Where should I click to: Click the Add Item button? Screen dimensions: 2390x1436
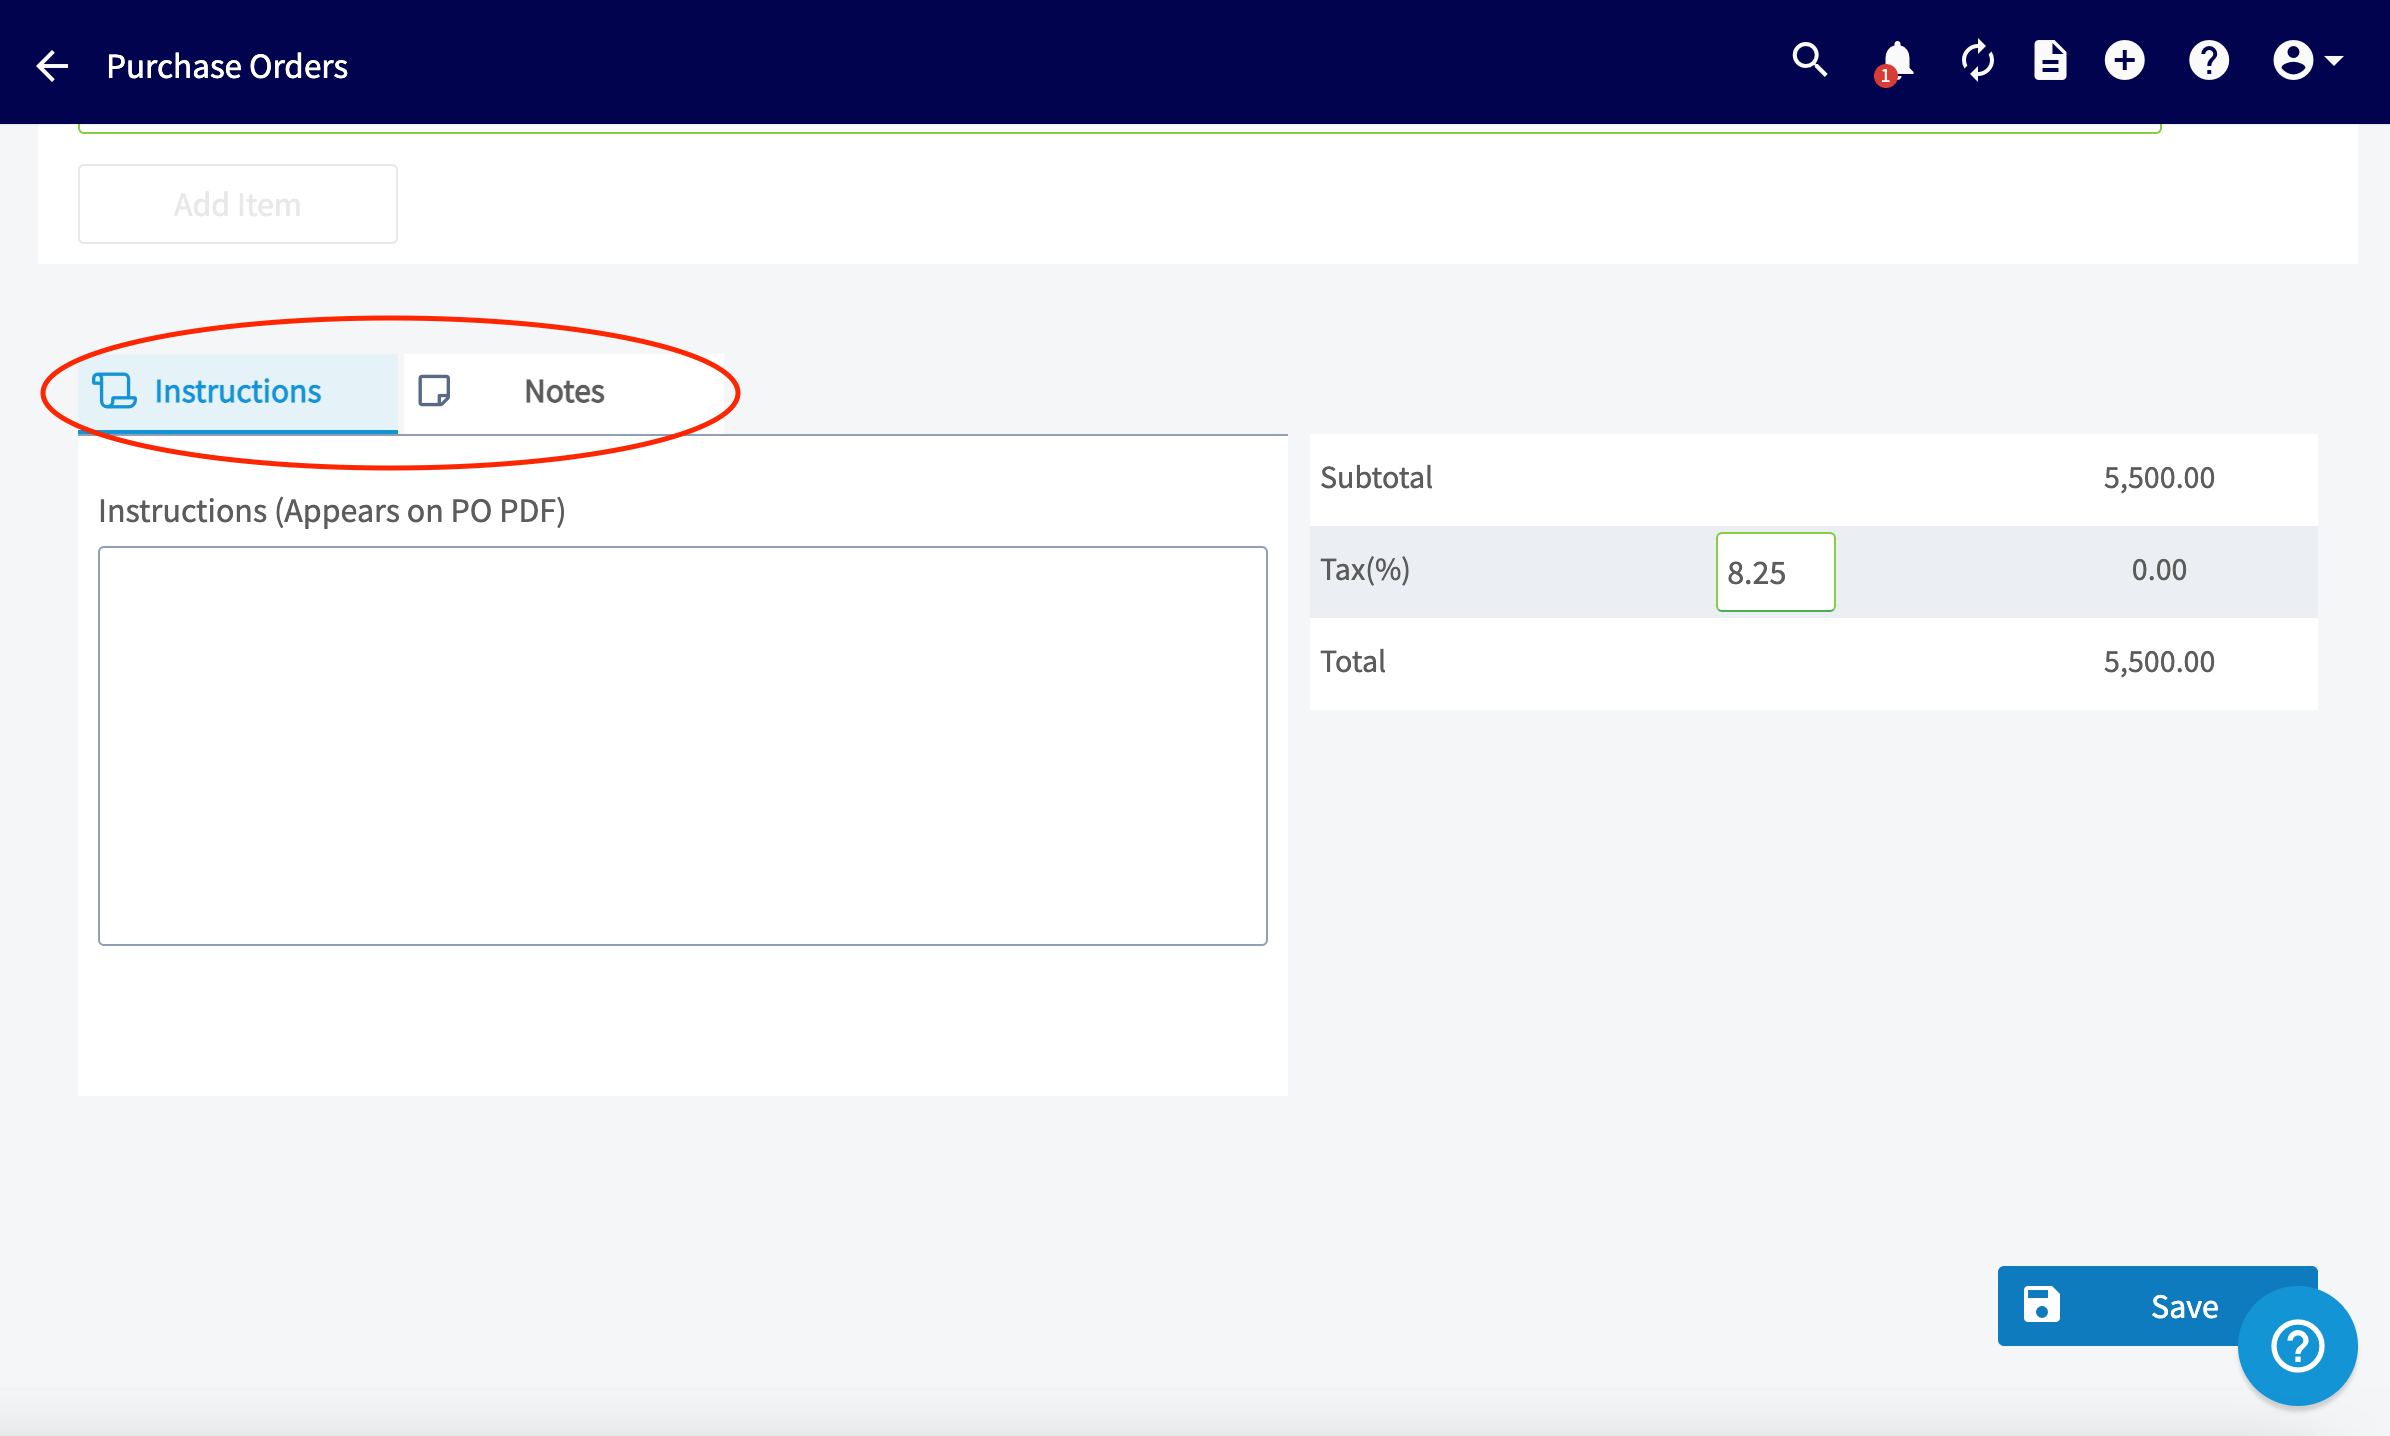pos(238,204)
